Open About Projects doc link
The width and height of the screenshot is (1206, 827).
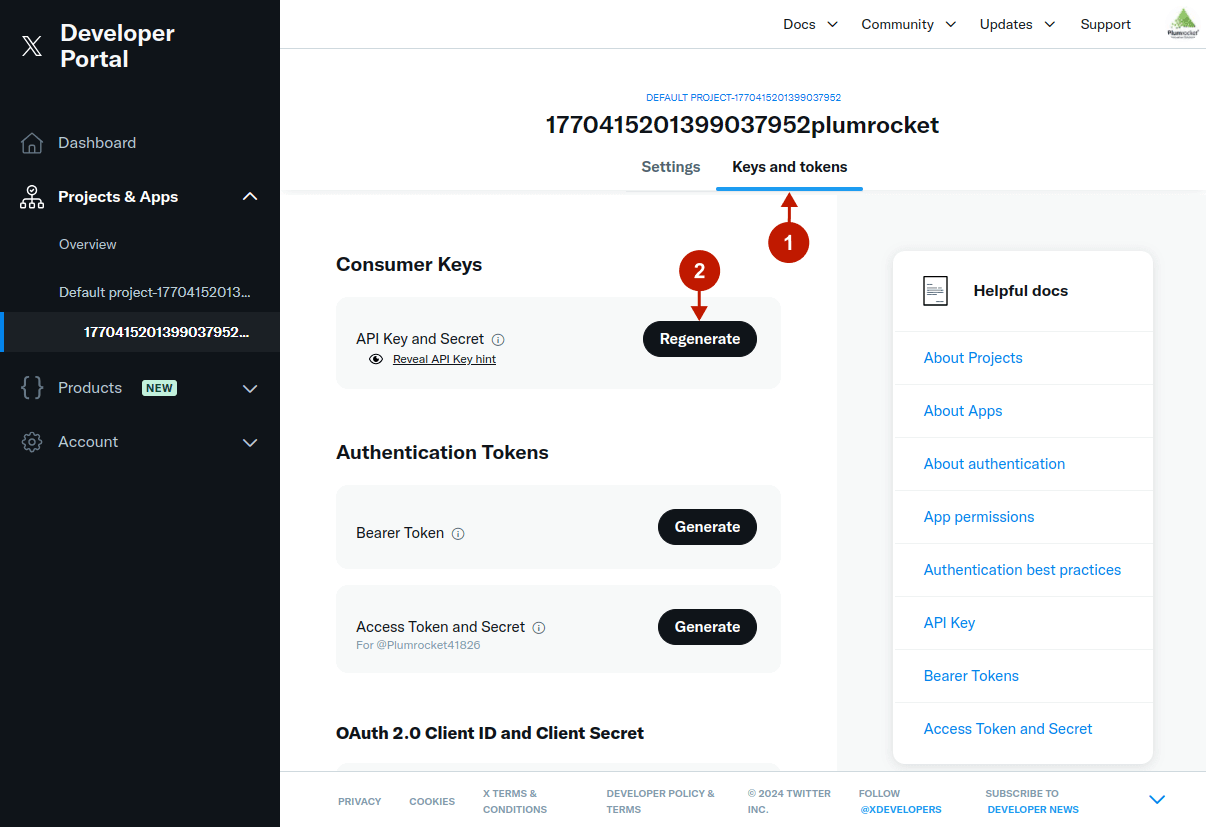[973, 358]
